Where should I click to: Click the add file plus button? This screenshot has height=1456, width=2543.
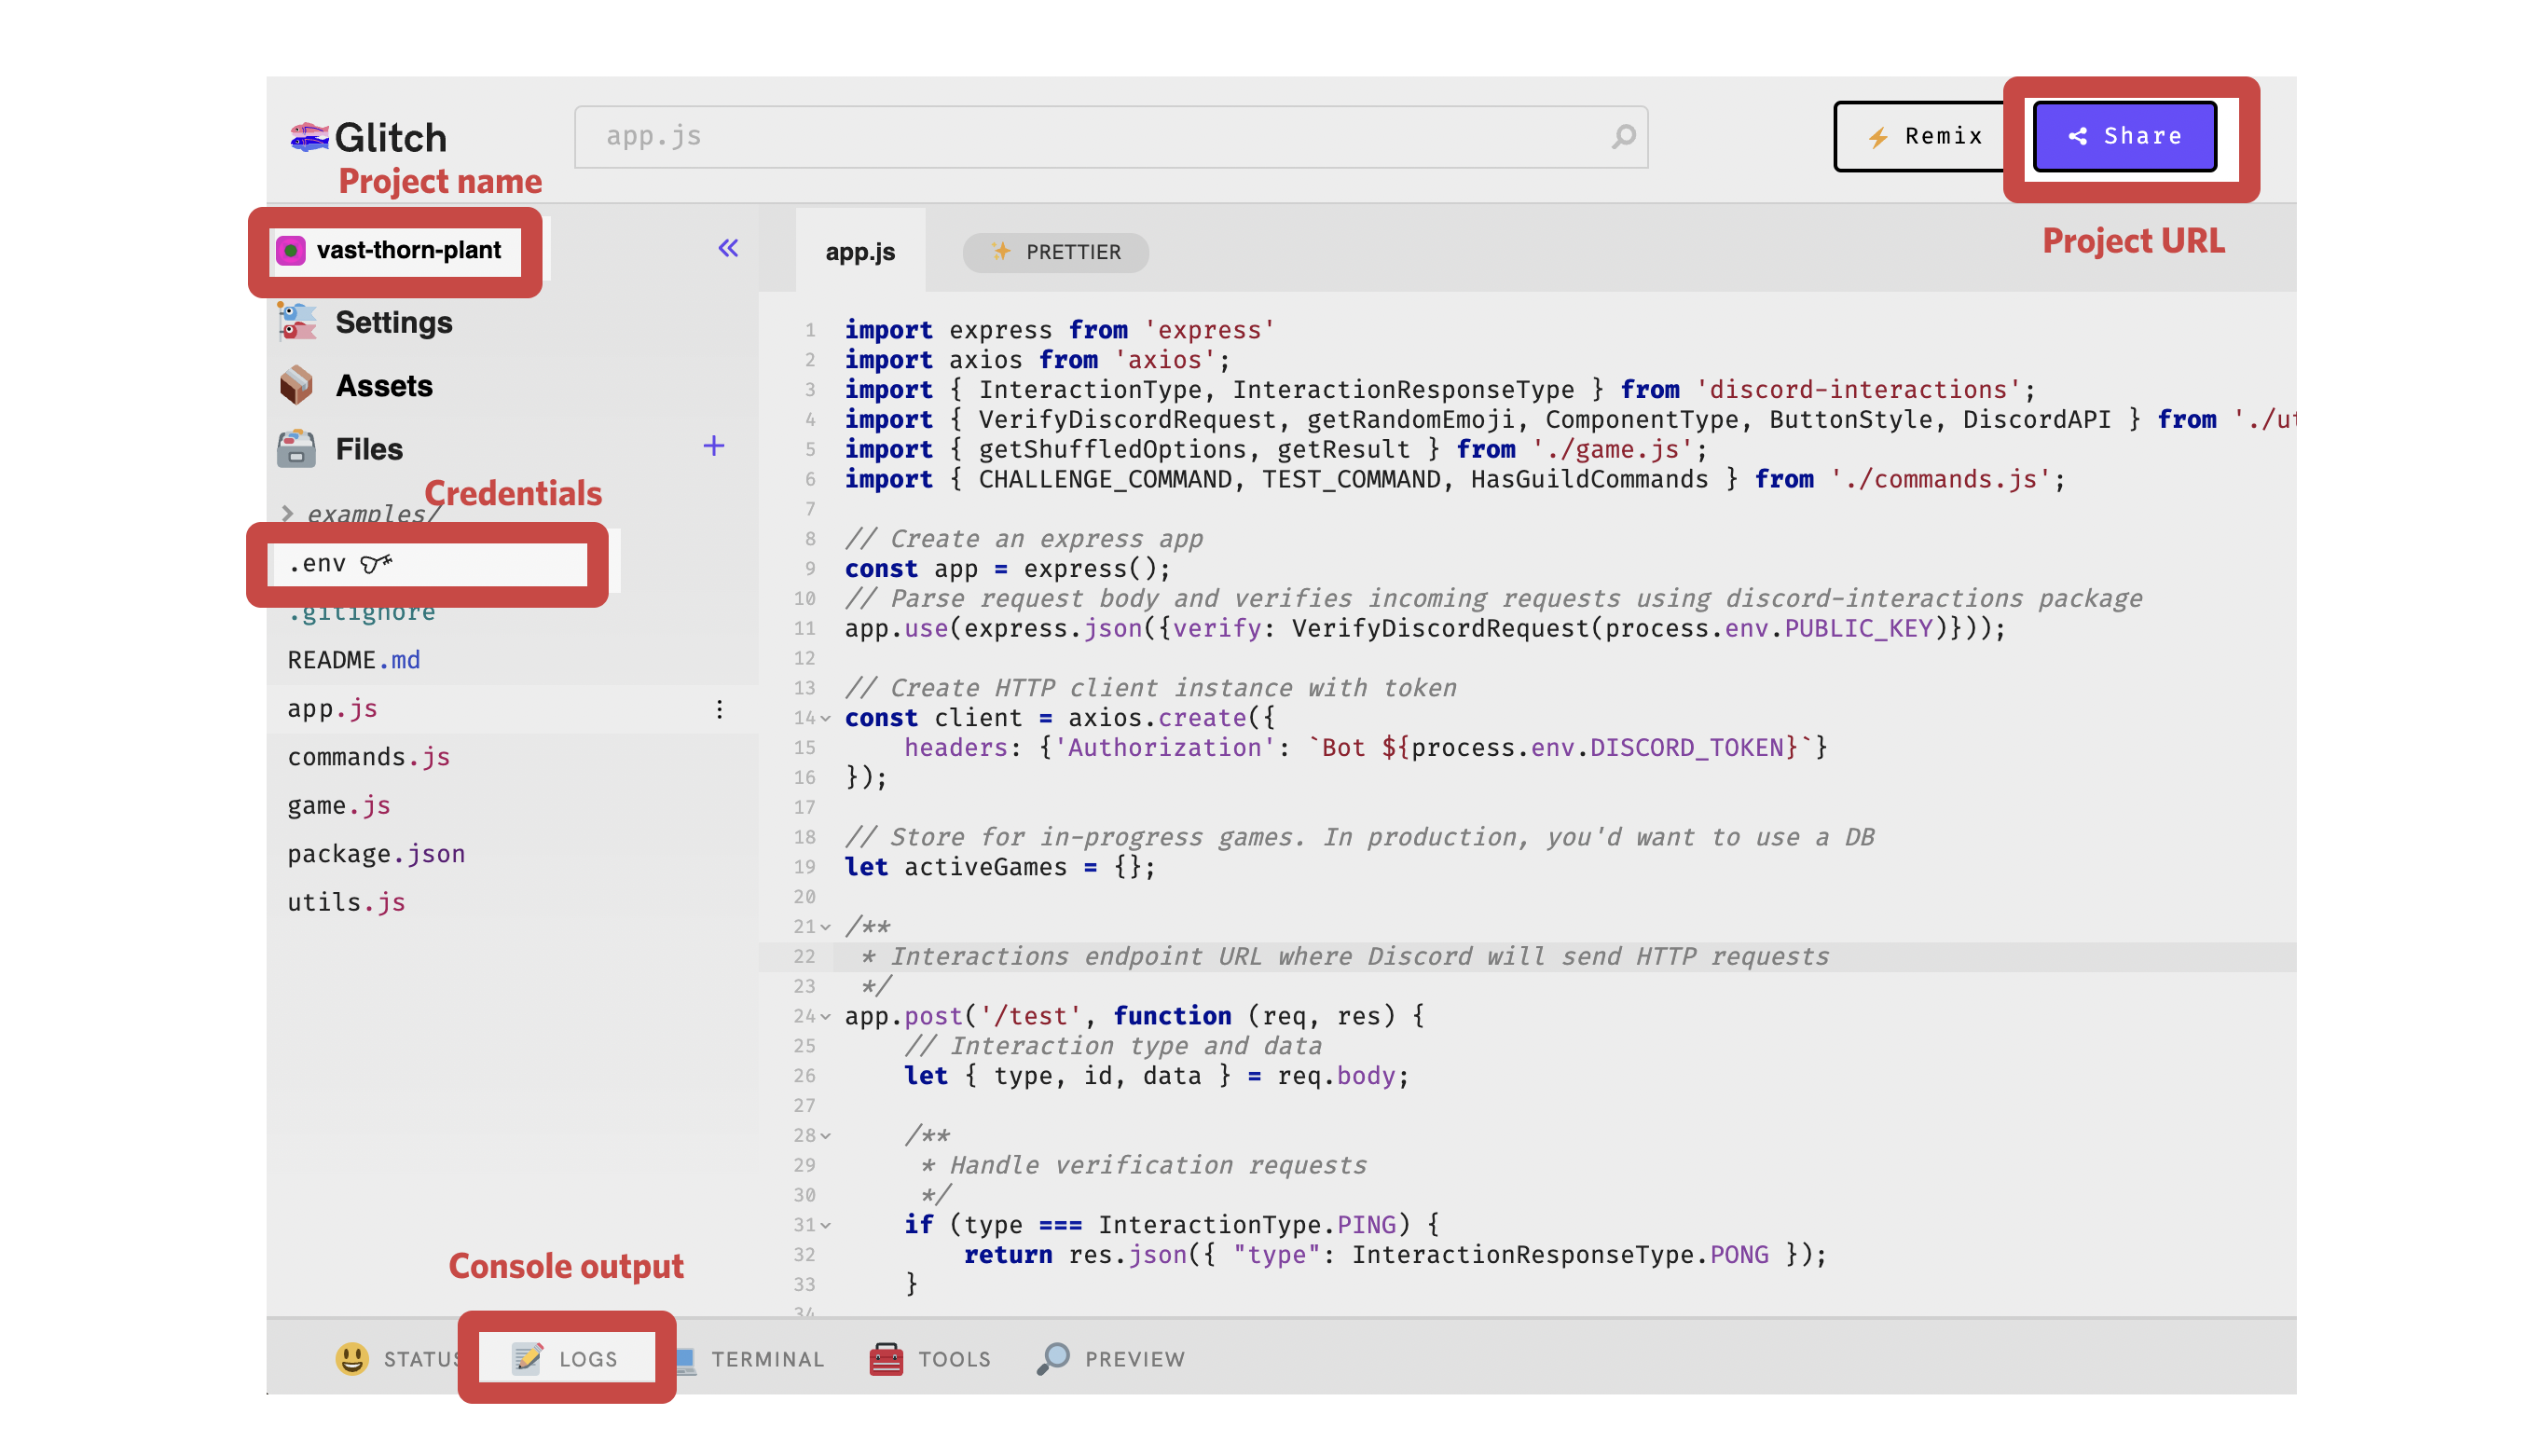pyautogui.click(x=714, y=446)
